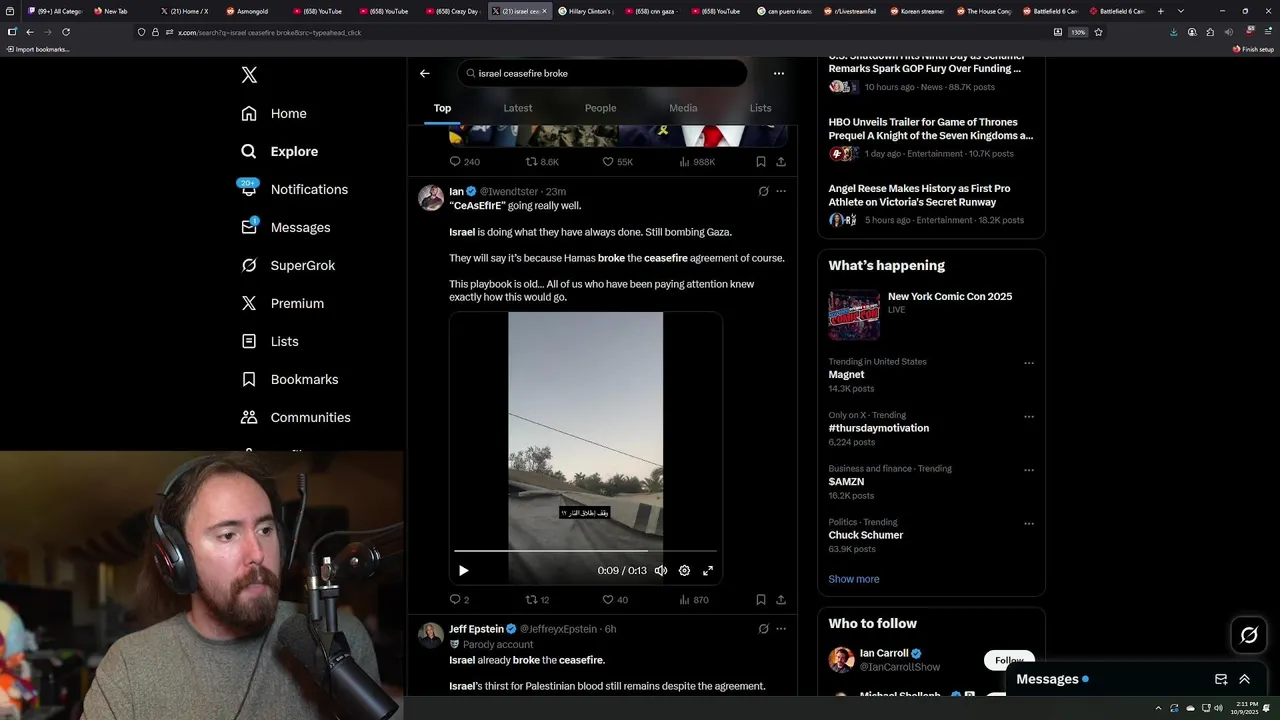
Task: Open the floating Grok button
Action: [1249, 635]
